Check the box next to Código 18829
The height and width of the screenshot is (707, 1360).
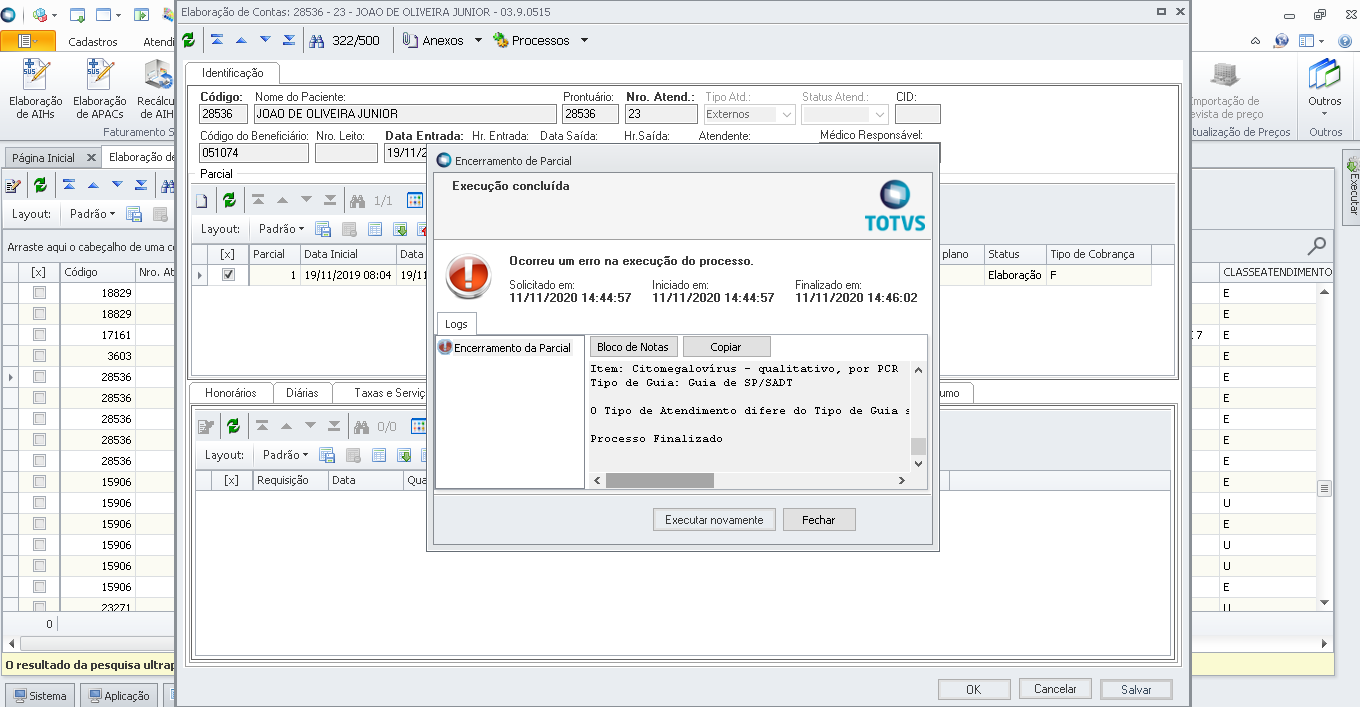37,292
